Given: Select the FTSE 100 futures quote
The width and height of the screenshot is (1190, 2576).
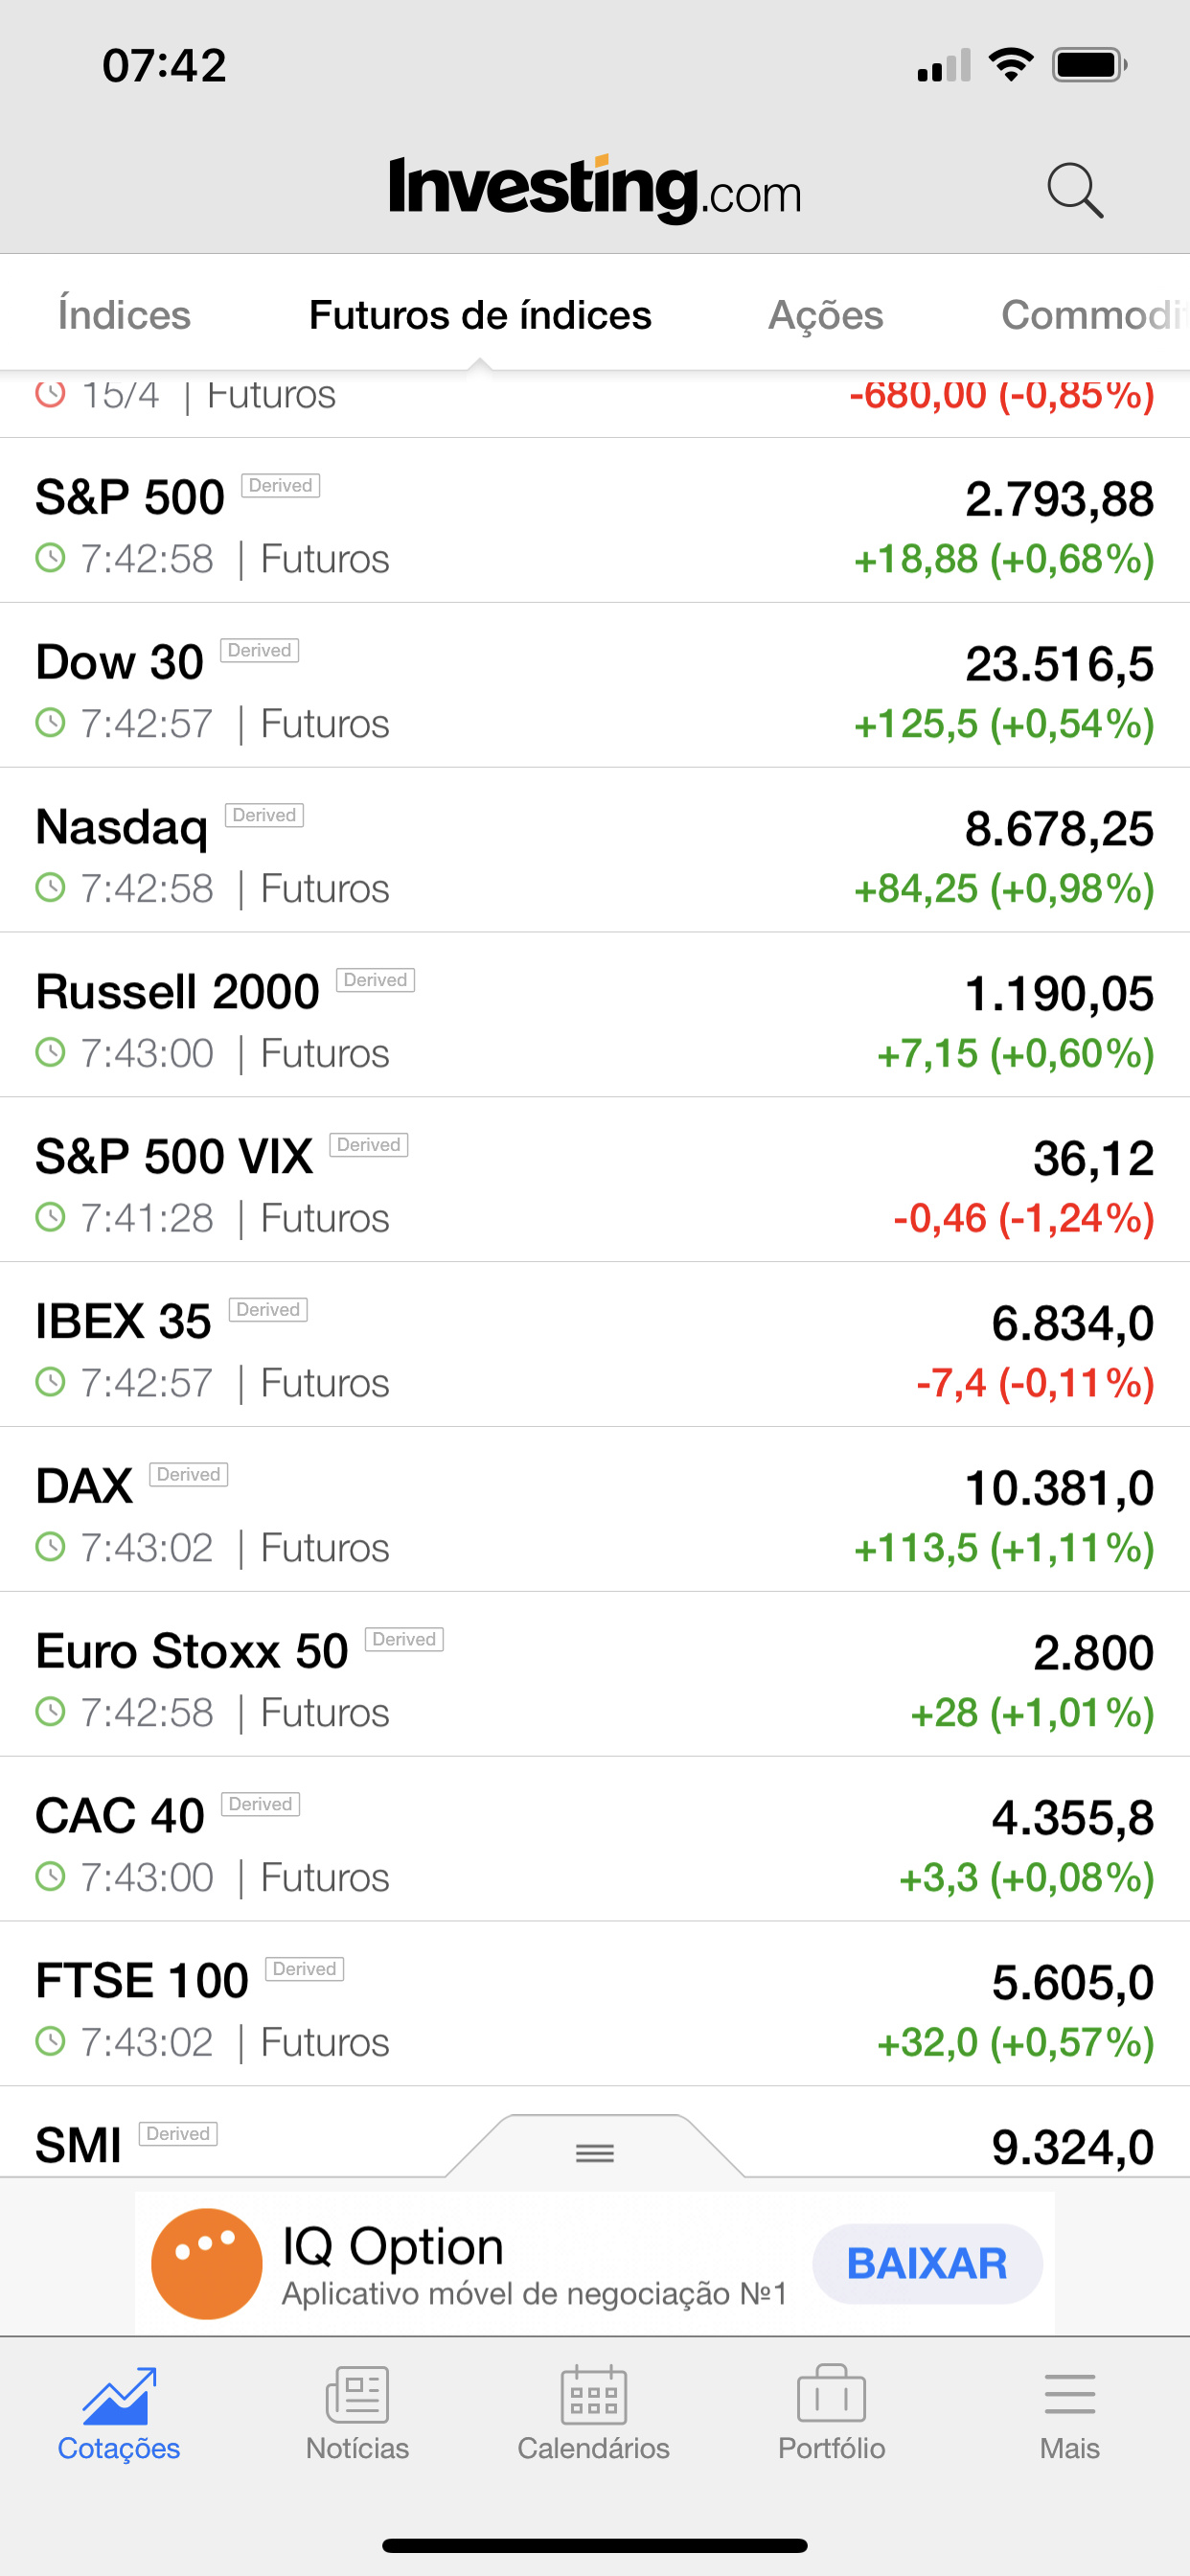Looking at the screenshot, I should (595, 2005).
